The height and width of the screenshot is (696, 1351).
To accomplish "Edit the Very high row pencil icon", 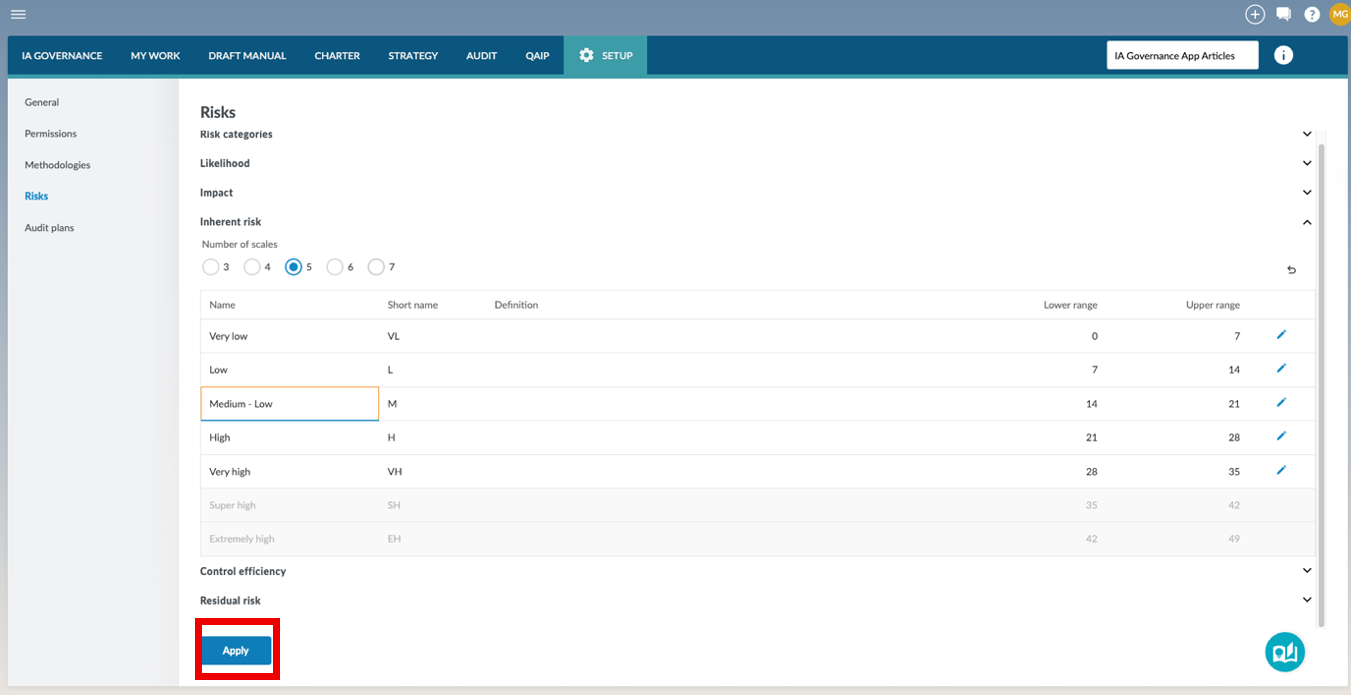I will (x=1282, y=471).
